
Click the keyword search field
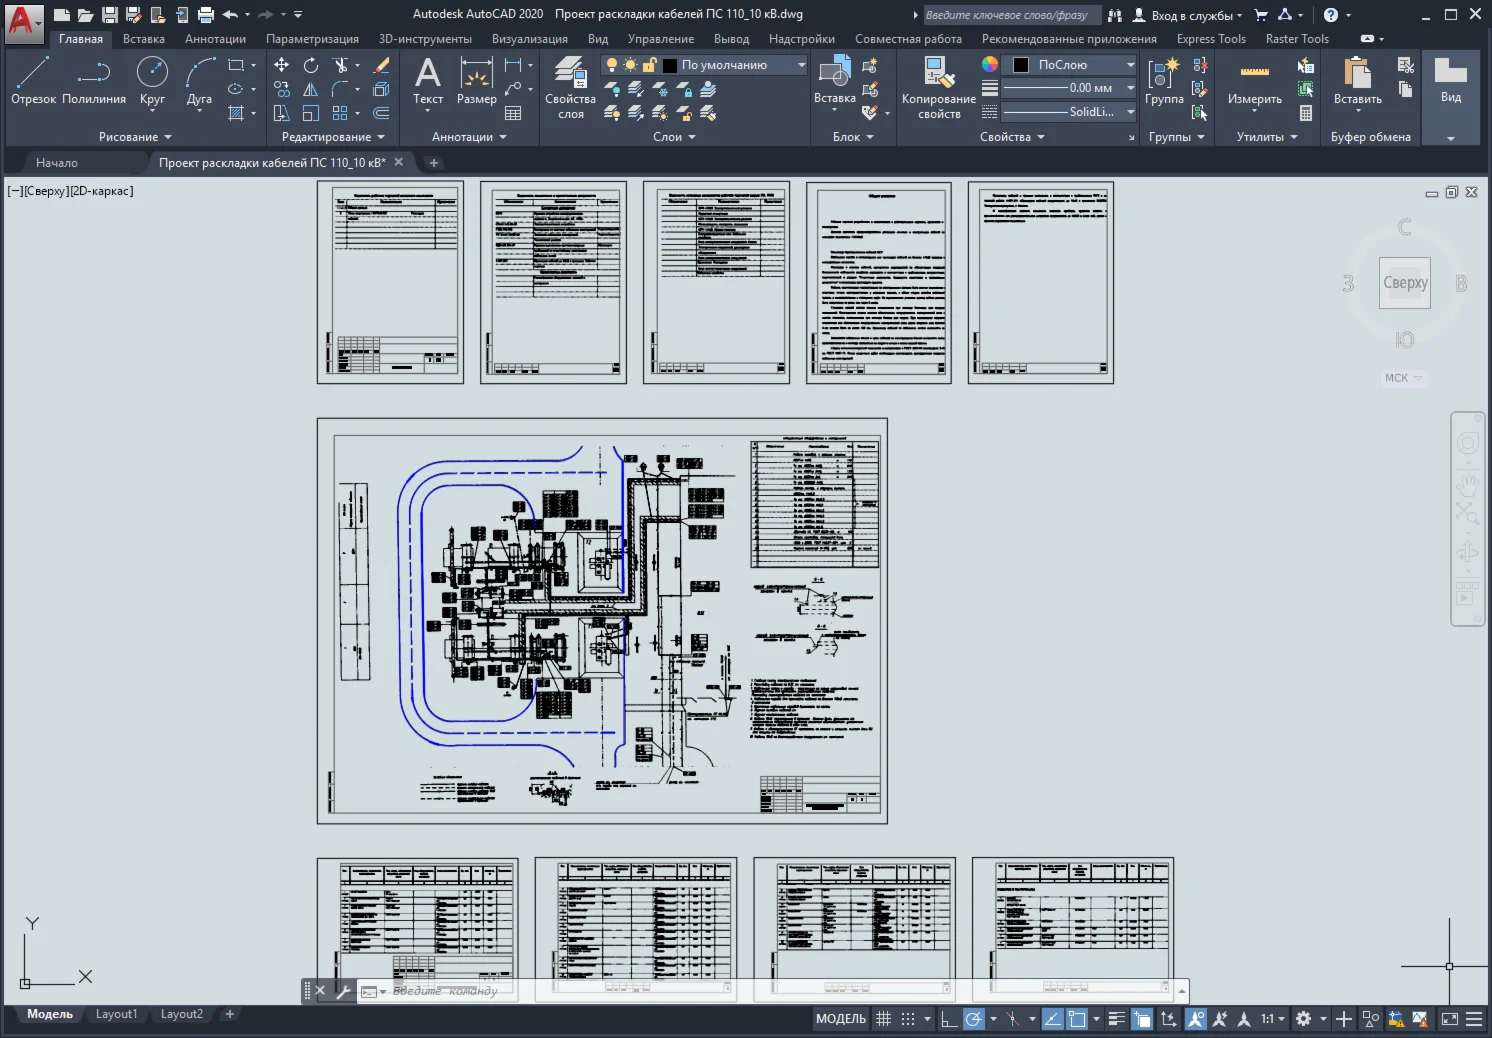(x=1010, y=15)
